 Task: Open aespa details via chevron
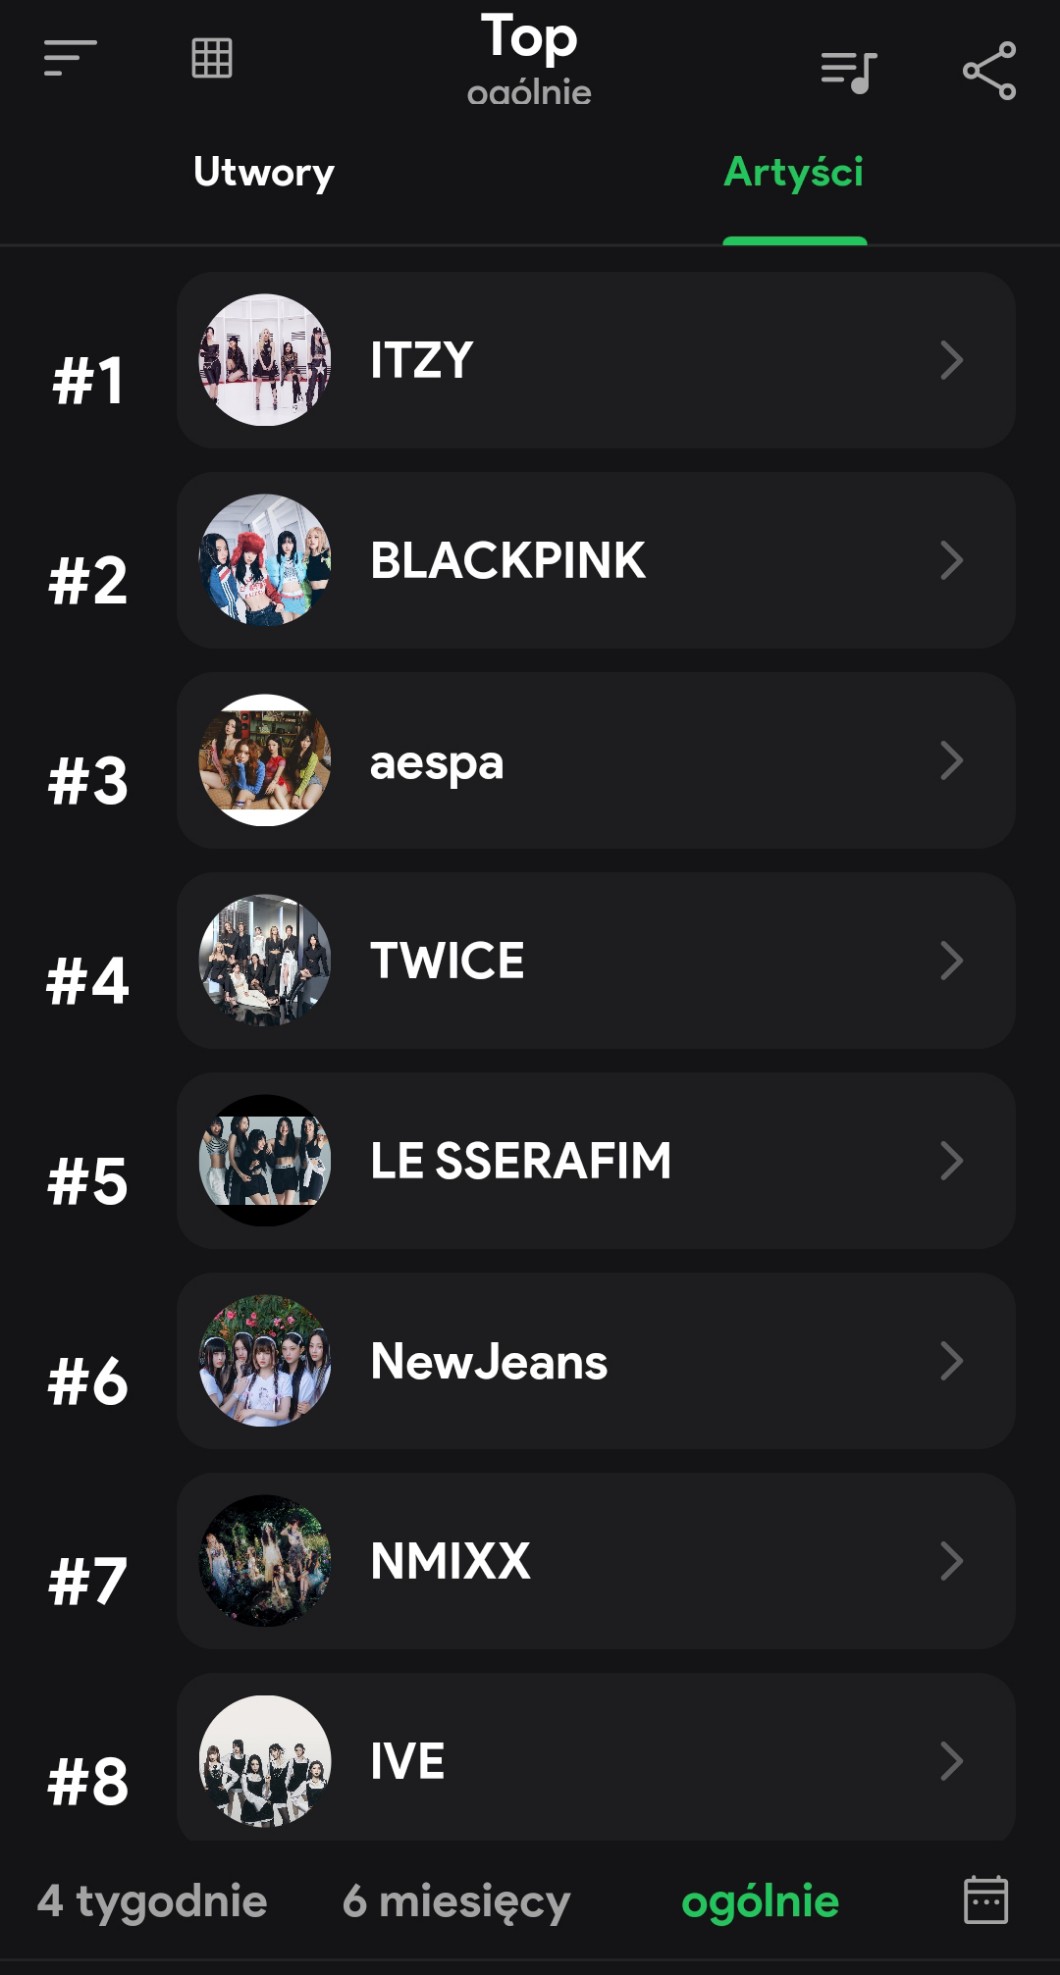952,761
